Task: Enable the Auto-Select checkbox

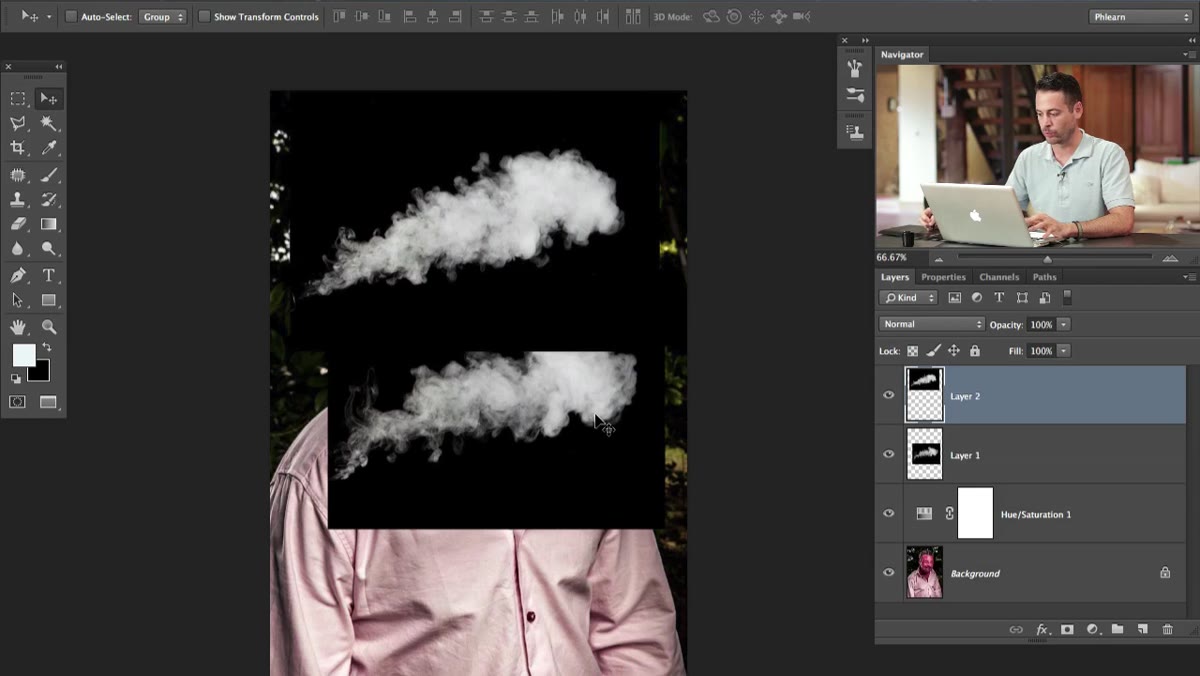Action: click(x=71, y=17)
